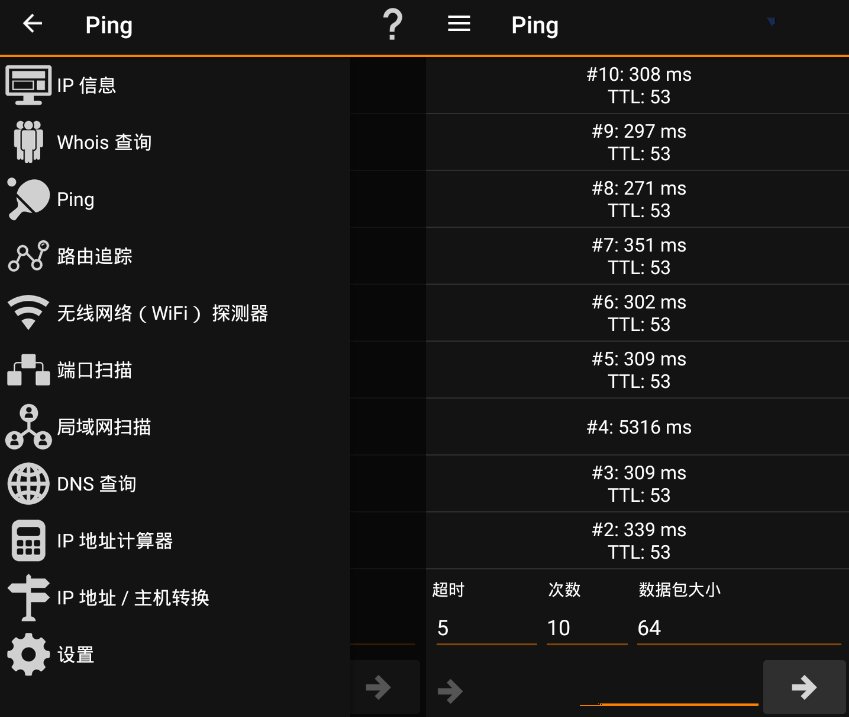Open 路由追踪 route graph icon
The height and width of the screenshot is (717, 849).
pyautogui.click(x=28, y=256)
